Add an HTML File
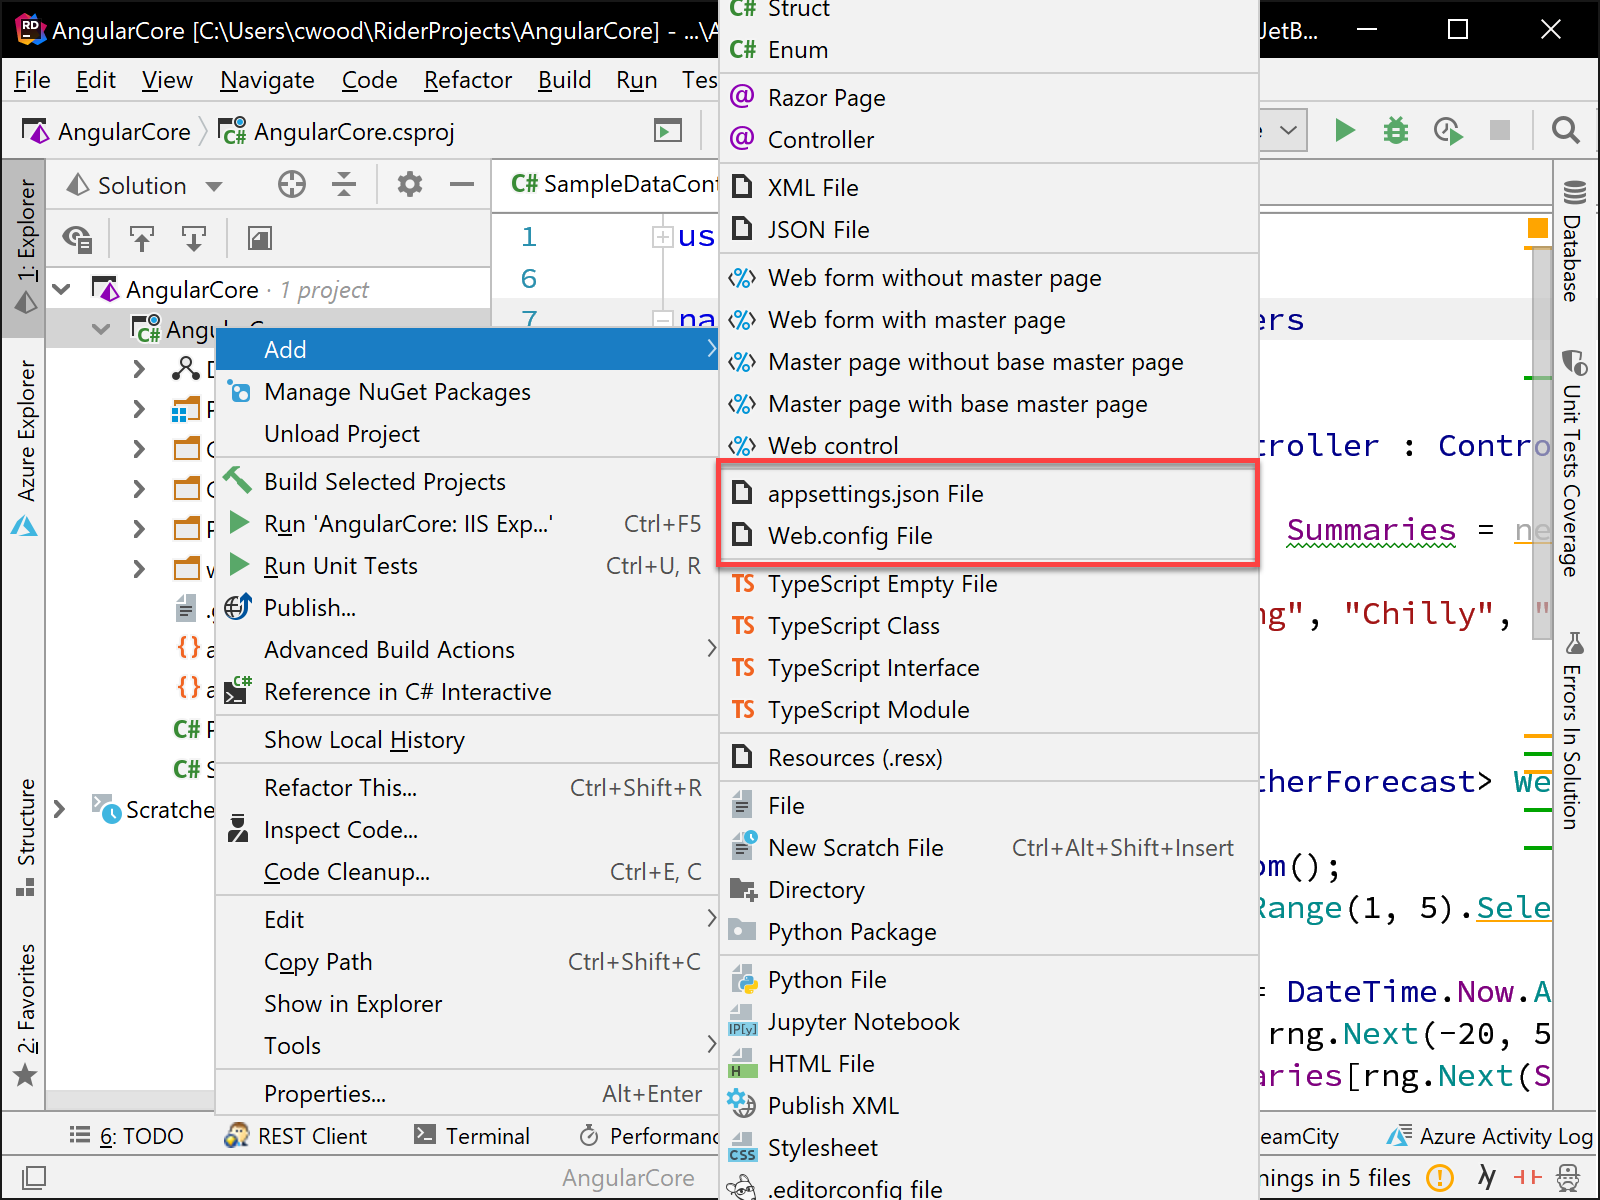The width and height of the screenshot is (1600, 1200). [x=988, y=1063]
